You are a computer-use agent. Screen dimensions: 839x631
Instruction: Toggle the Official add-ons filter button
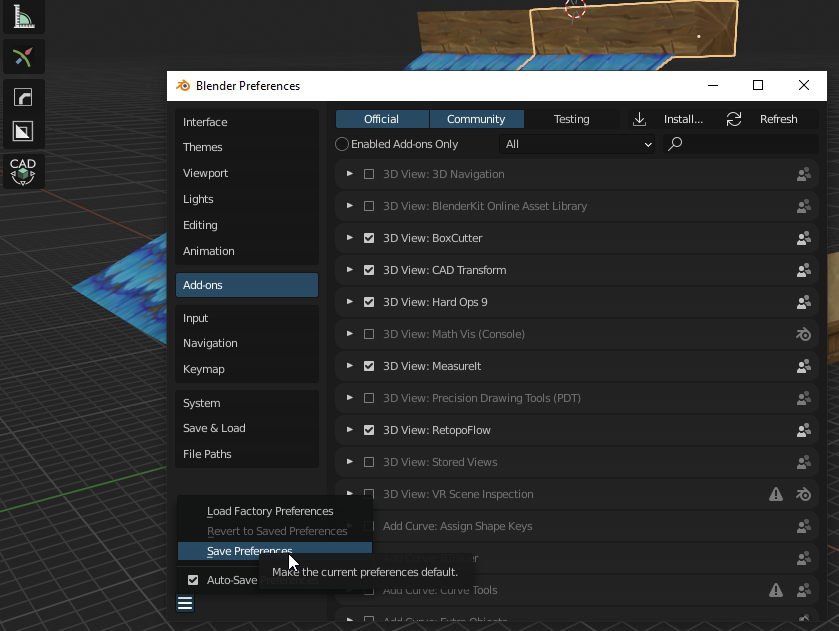point(382,119)
